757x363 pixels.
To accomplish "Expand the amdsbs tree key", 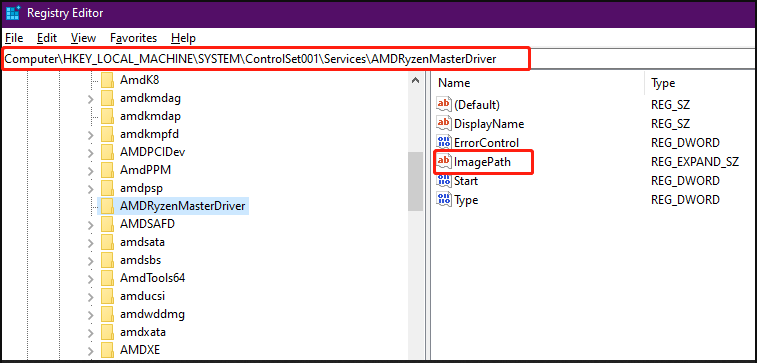I will pos(90,261).
